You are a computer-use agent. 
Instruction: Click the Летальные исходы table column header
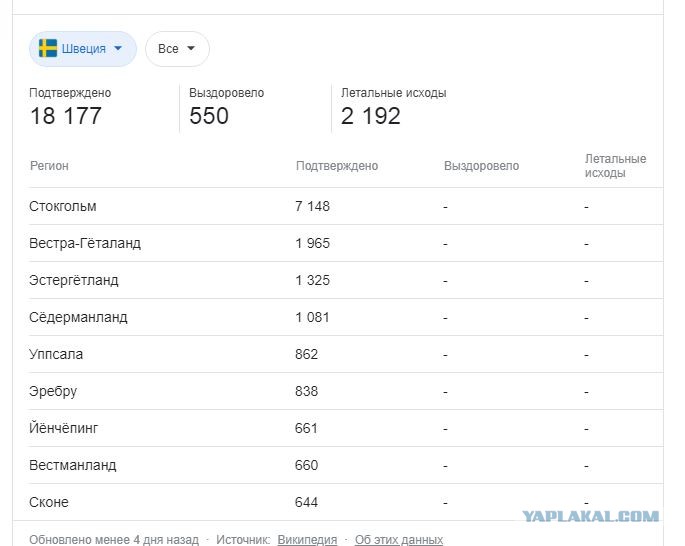615,166
